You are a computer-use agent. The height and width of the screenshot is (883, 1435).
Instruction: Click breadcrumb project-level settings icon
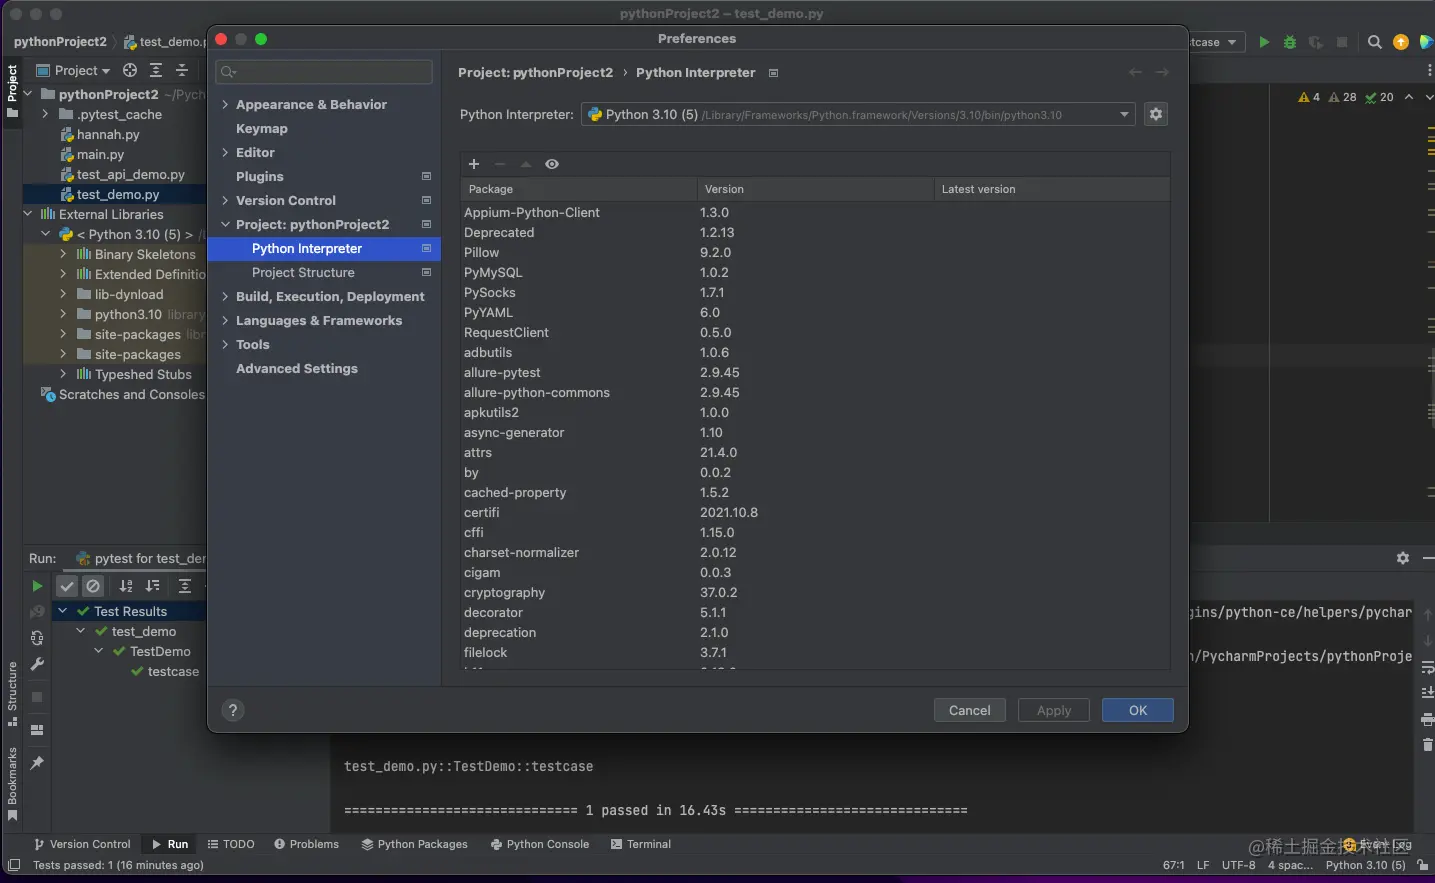pyautogui.click(x=773, y=73)
